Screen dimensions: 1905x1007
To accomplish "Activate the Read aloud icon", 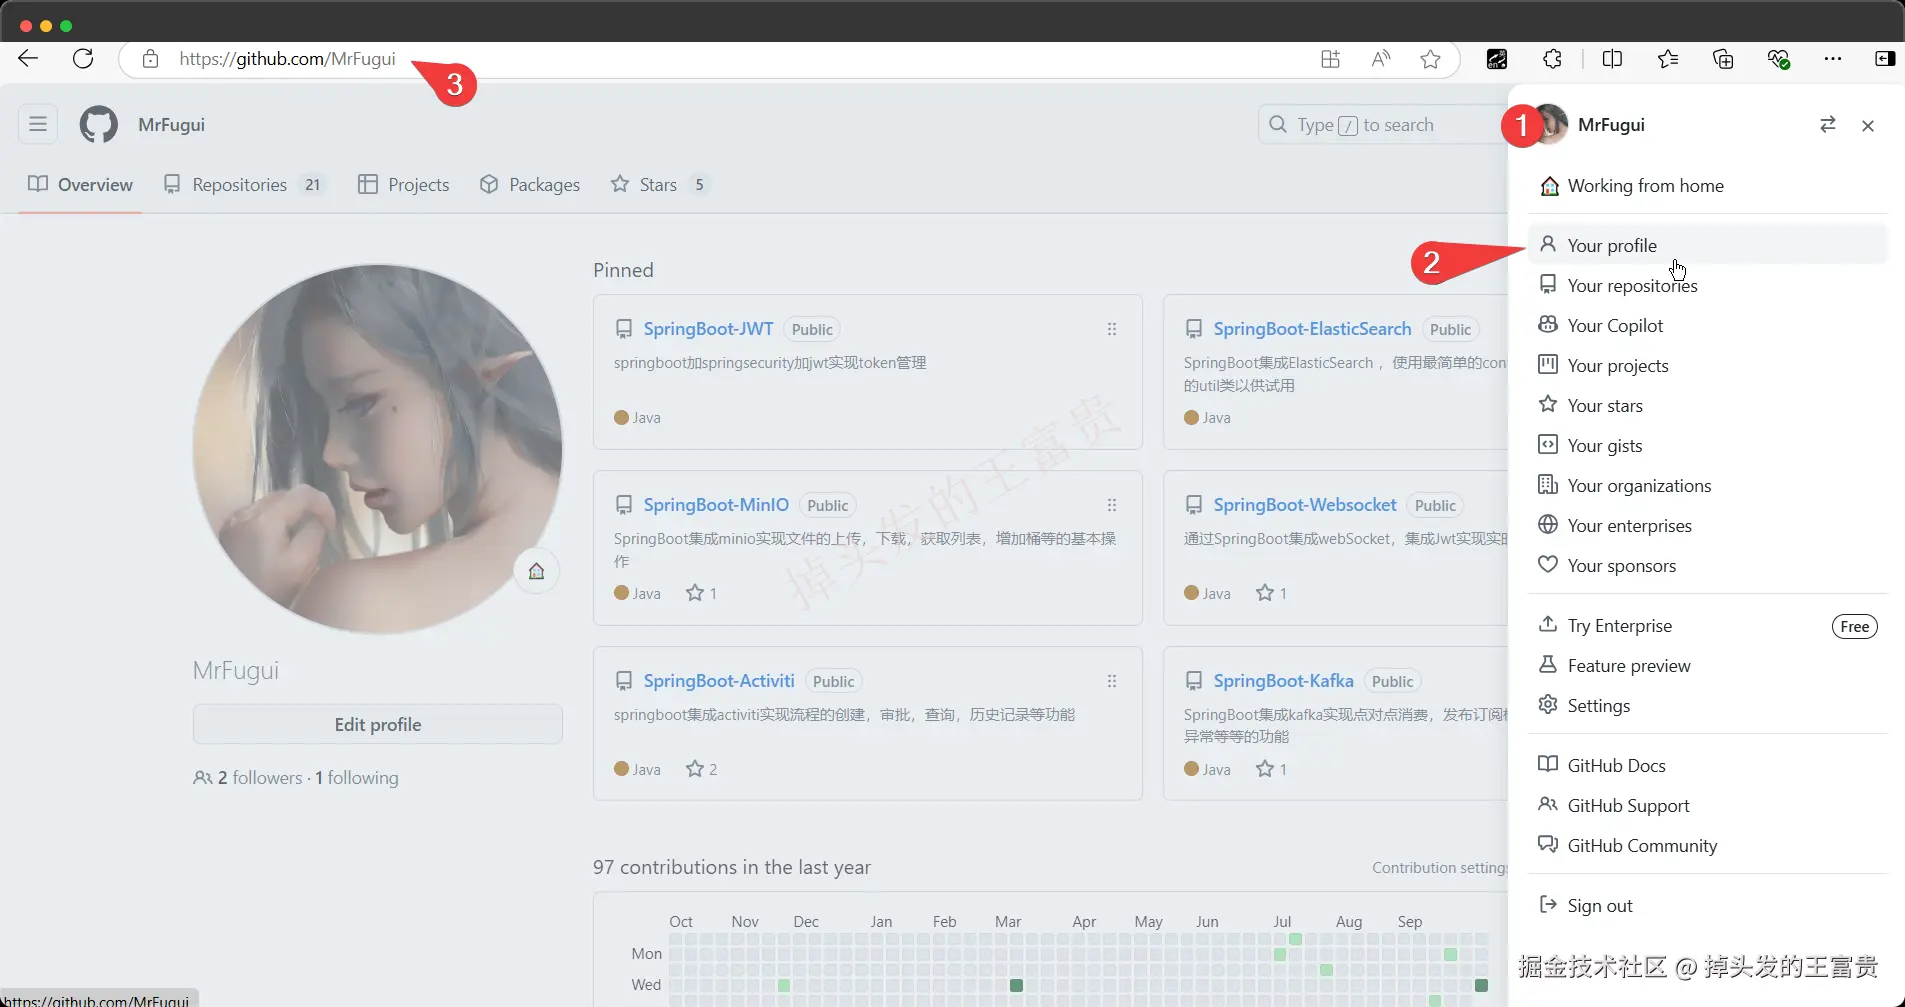I will click(1381, 59).
